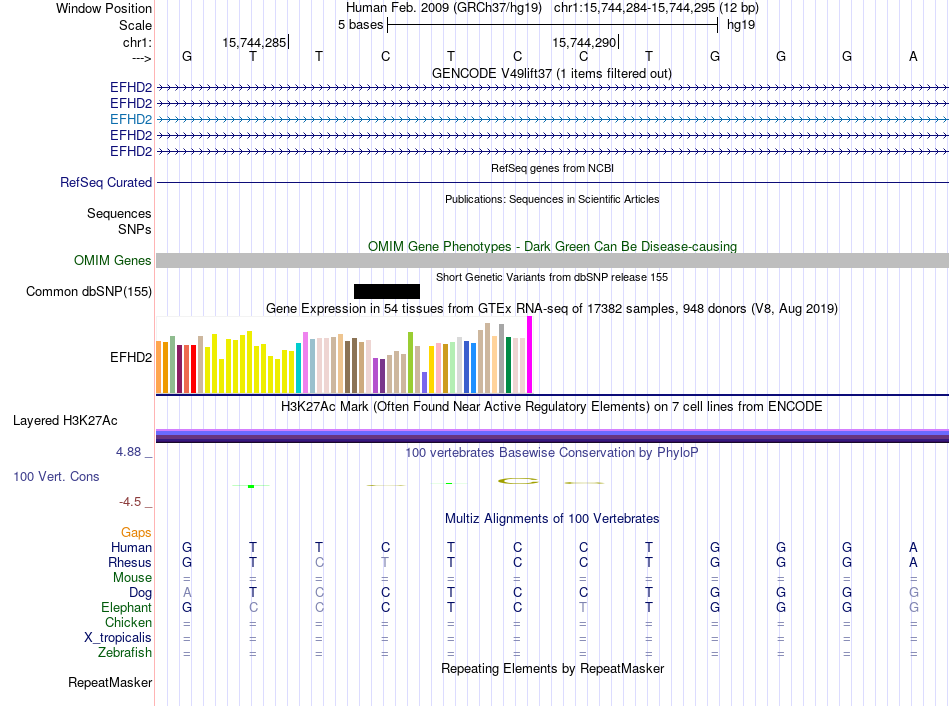This screenshot has width=950, height=706.
Task: Open the Common dbSNP(155) track label
Action: [89, 291]
